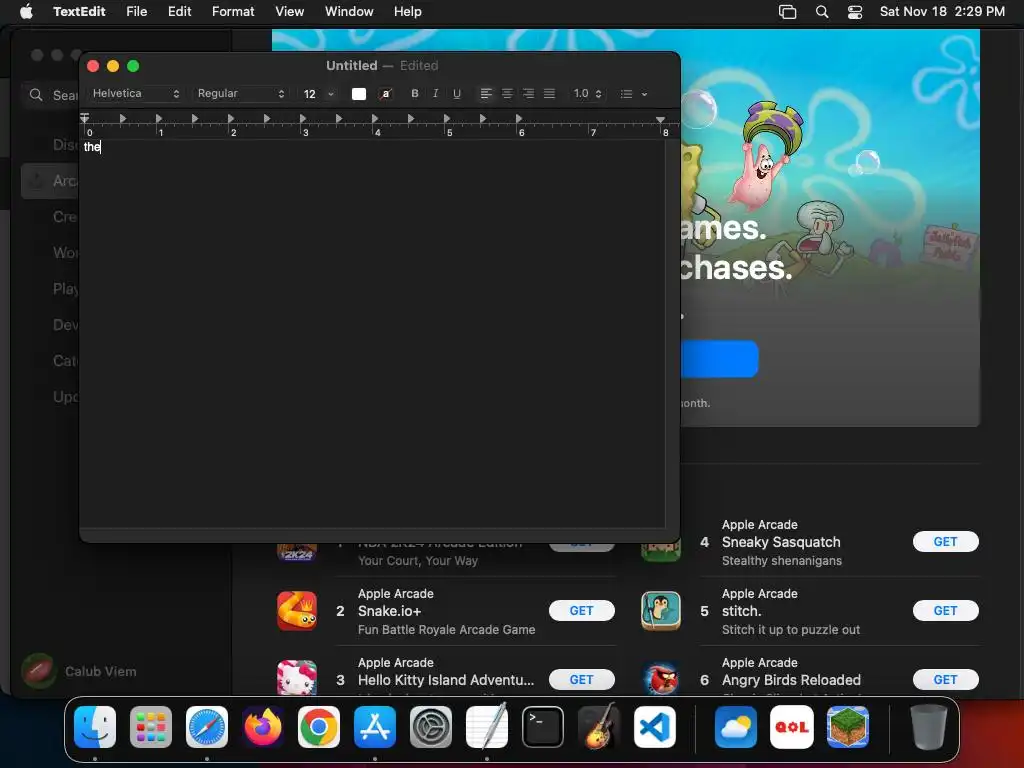Open Spotlight search in menu bar

[822, 12]
